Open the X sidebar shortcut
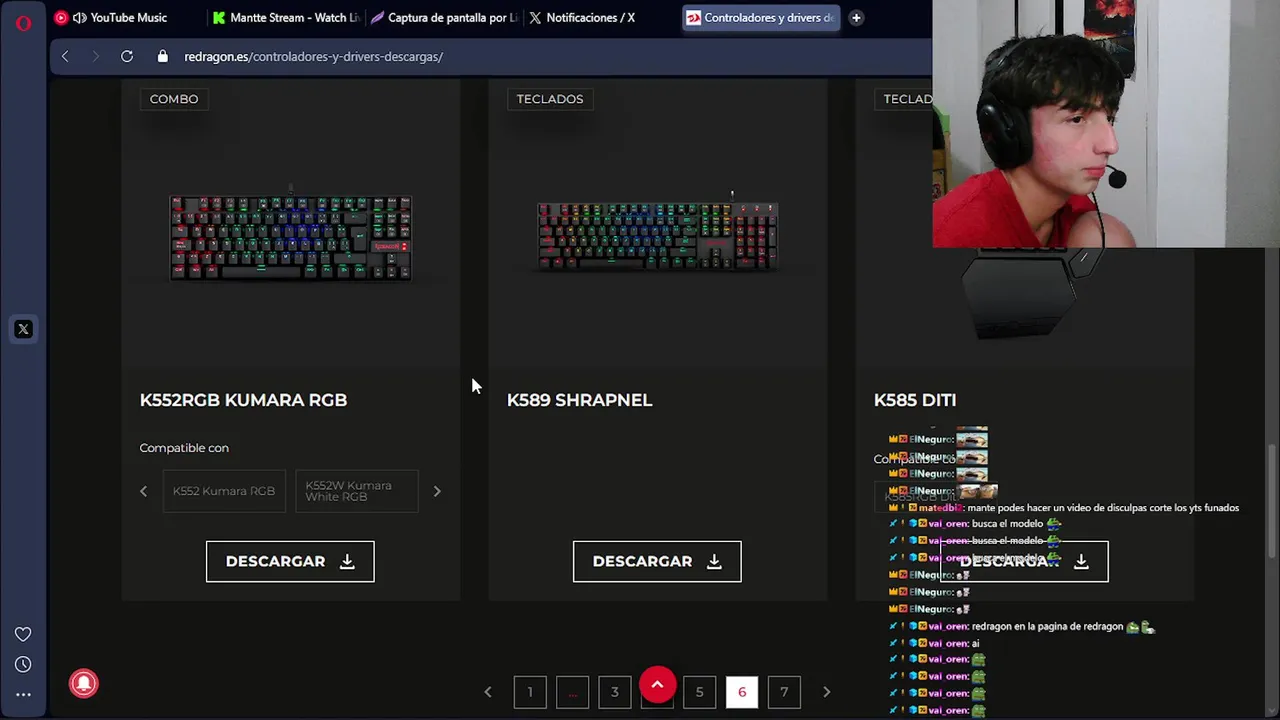1280x720 pixels. point(23,329)
